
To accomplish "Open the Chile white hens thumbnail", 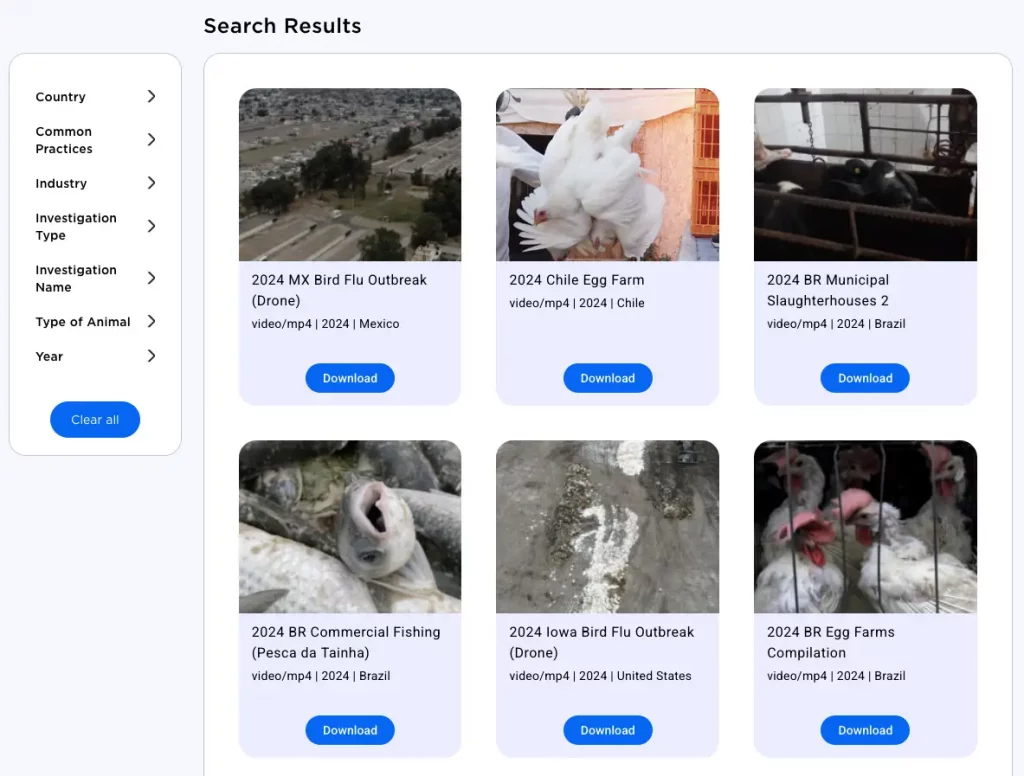I will click(x=607, y=175).
